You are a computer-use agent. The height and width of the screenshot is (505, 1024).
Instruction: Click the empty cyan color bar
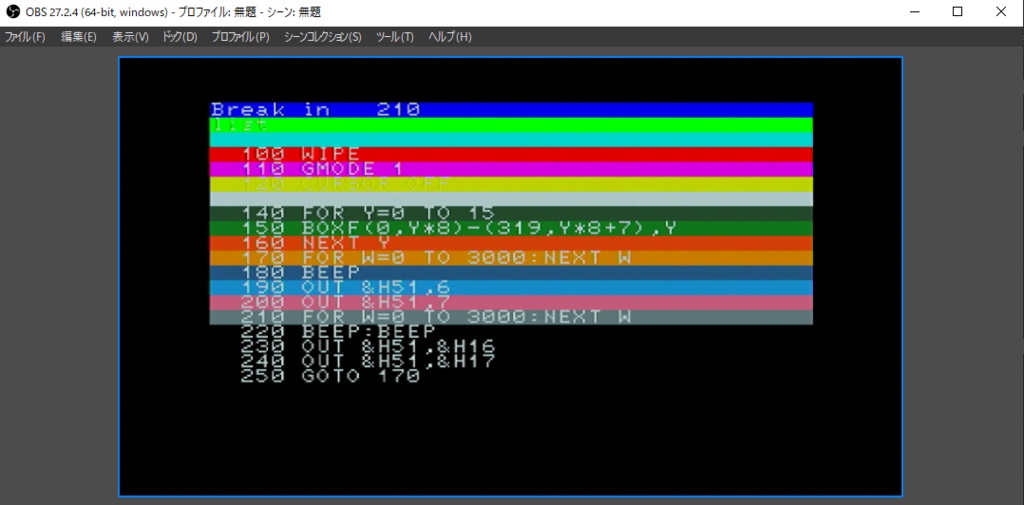pyautogui.click(x=511, y=139)
